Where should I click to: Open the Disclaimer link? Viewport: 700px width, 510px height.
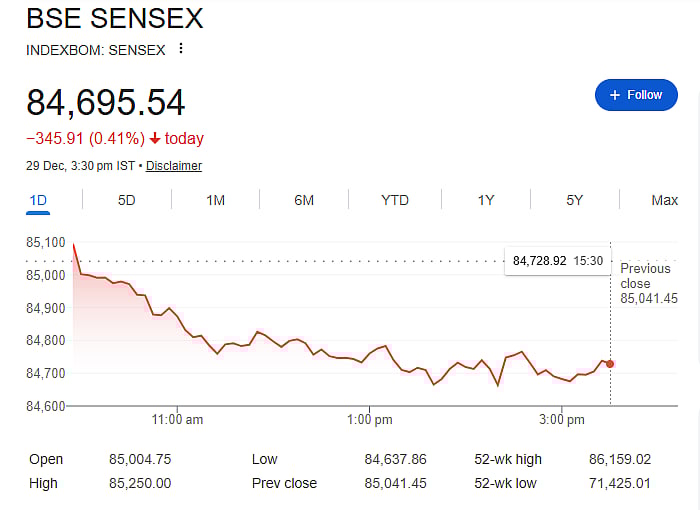tap(174, 166)
